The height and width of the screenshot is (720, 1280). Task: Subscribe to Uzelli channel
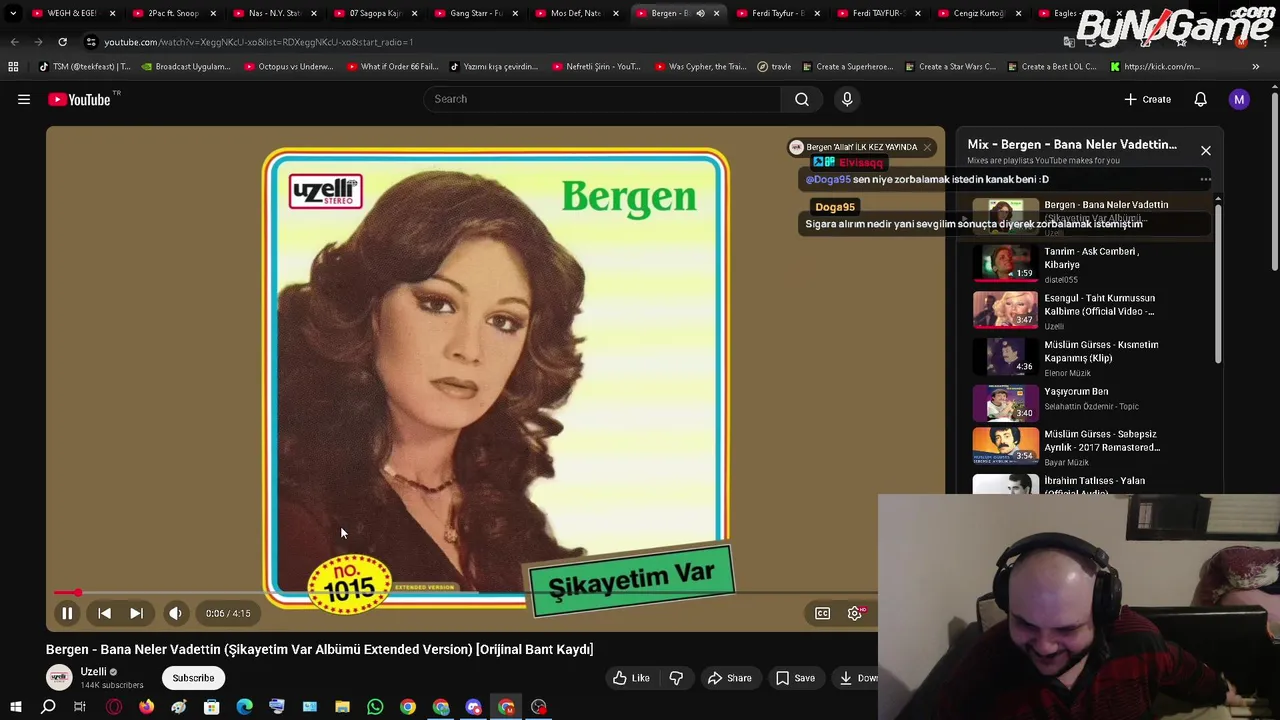pos(193,678)
